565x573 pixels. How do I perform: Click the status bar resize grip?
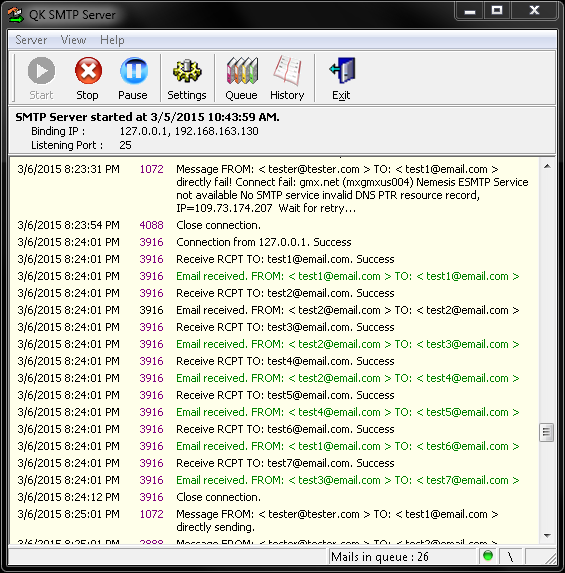551,558
